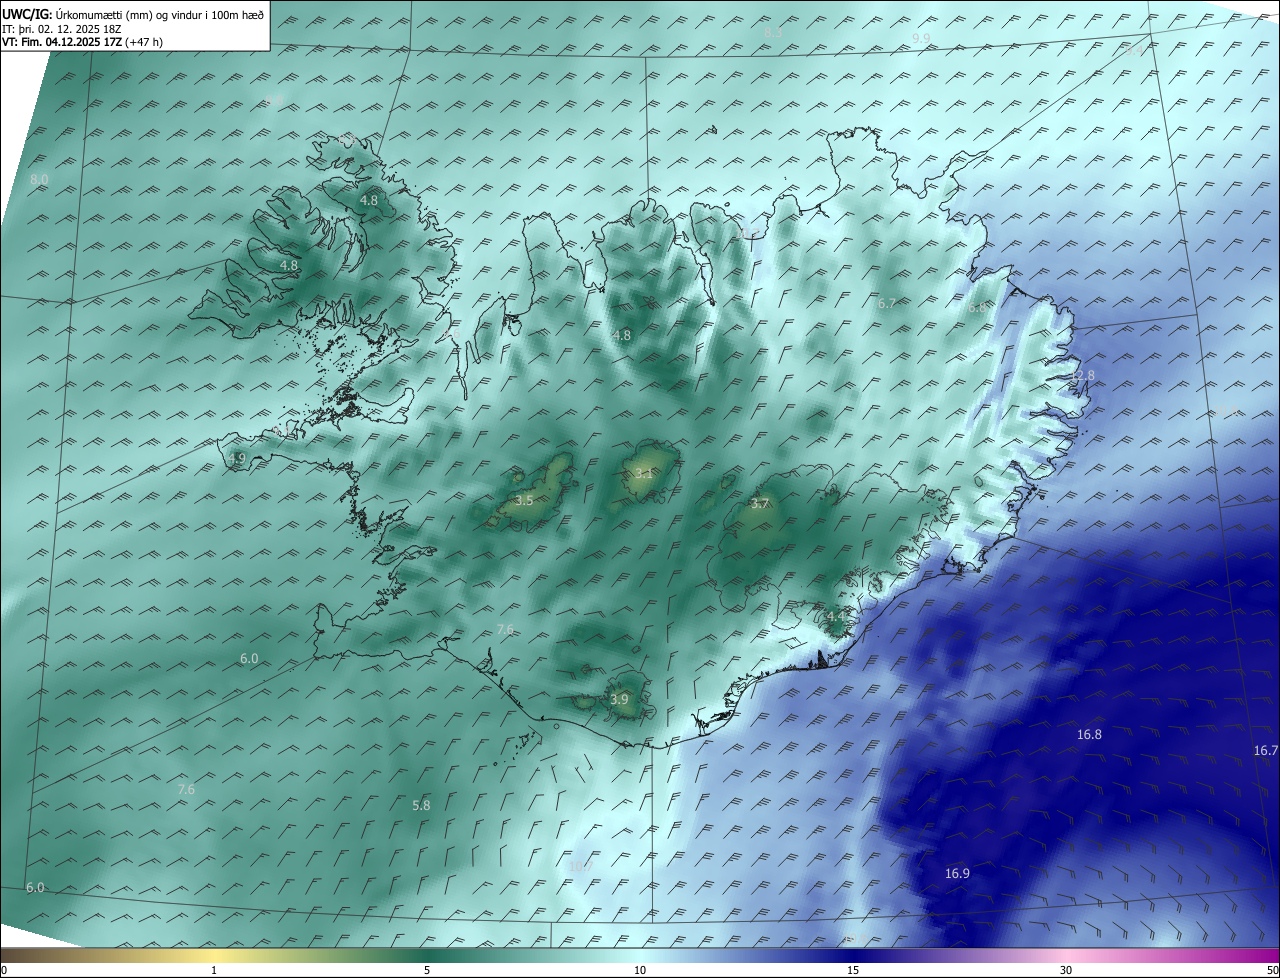Image resolution: width=1280 pixels, height=978 pixels.
Task: Click the 16.7 value label on the map
Action: pyautogui.click(x=1266, y=750)
